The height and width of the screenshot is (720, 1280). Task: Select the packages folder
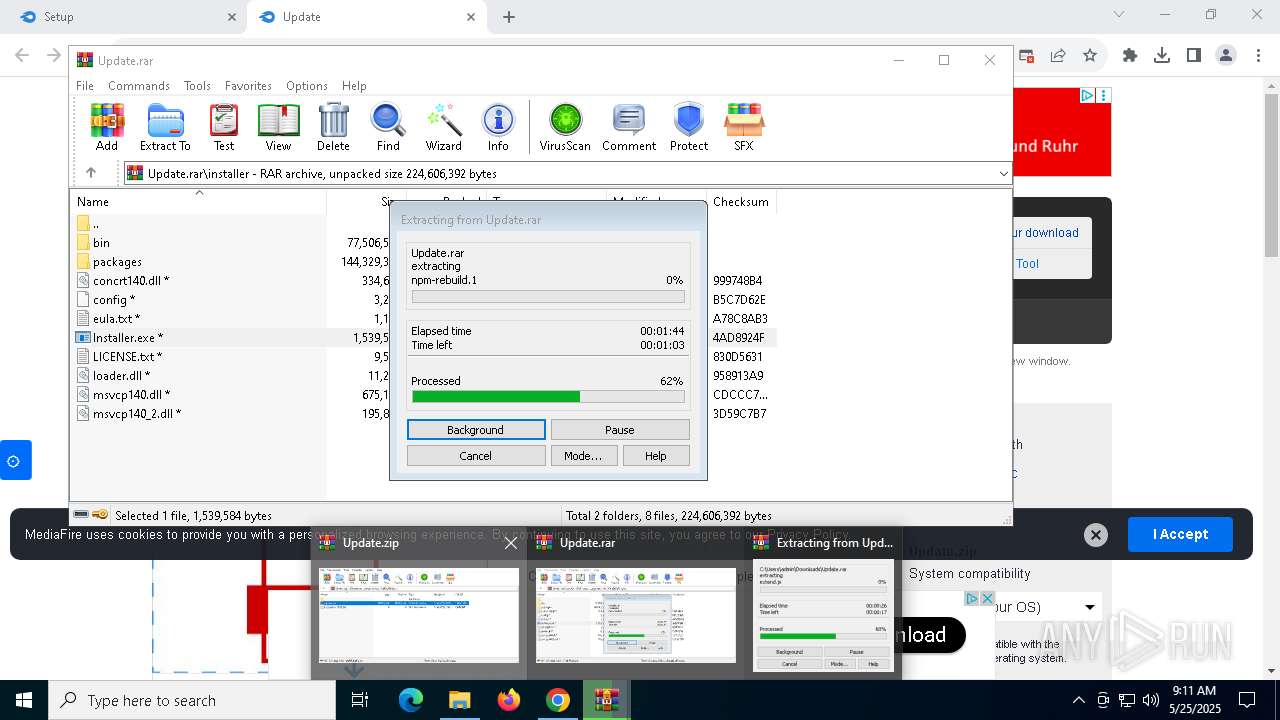coord(117,262)
